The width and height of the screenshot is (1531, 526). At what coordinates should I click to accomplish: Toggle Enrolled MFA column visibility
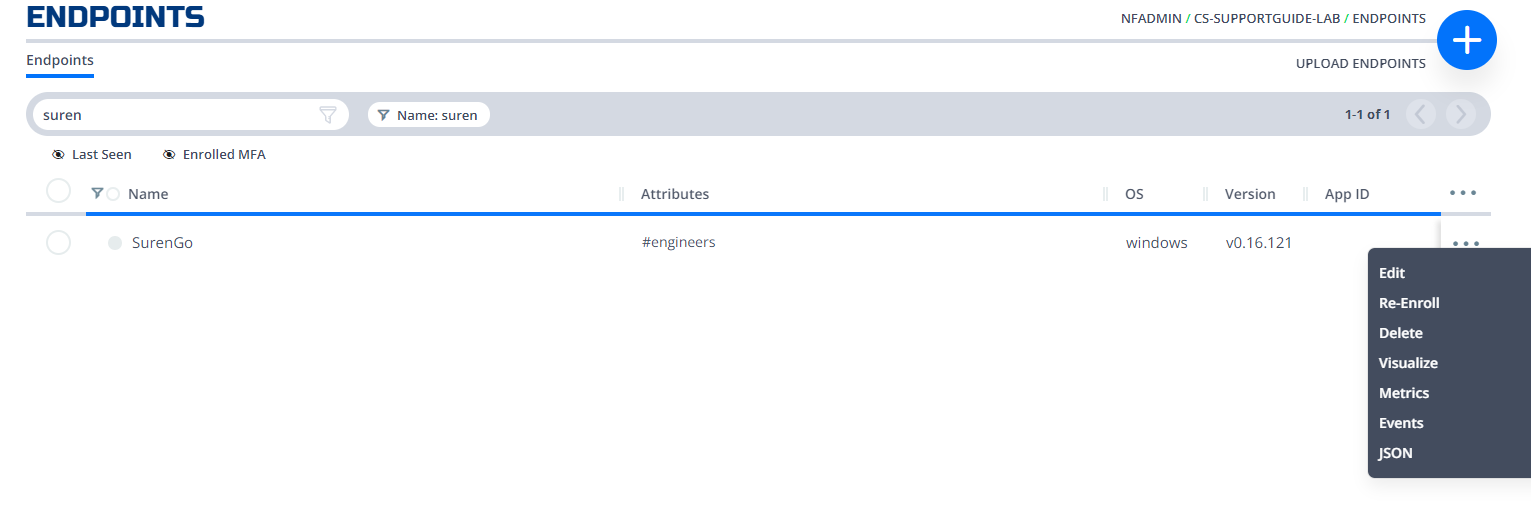[214, 155]
